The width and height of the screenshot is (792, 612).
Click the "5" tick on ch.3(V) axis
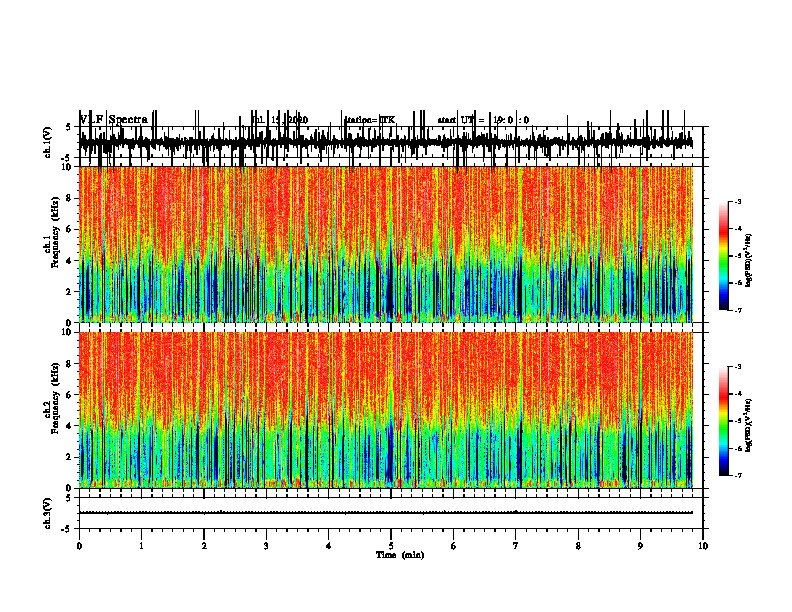pos(69,498)
